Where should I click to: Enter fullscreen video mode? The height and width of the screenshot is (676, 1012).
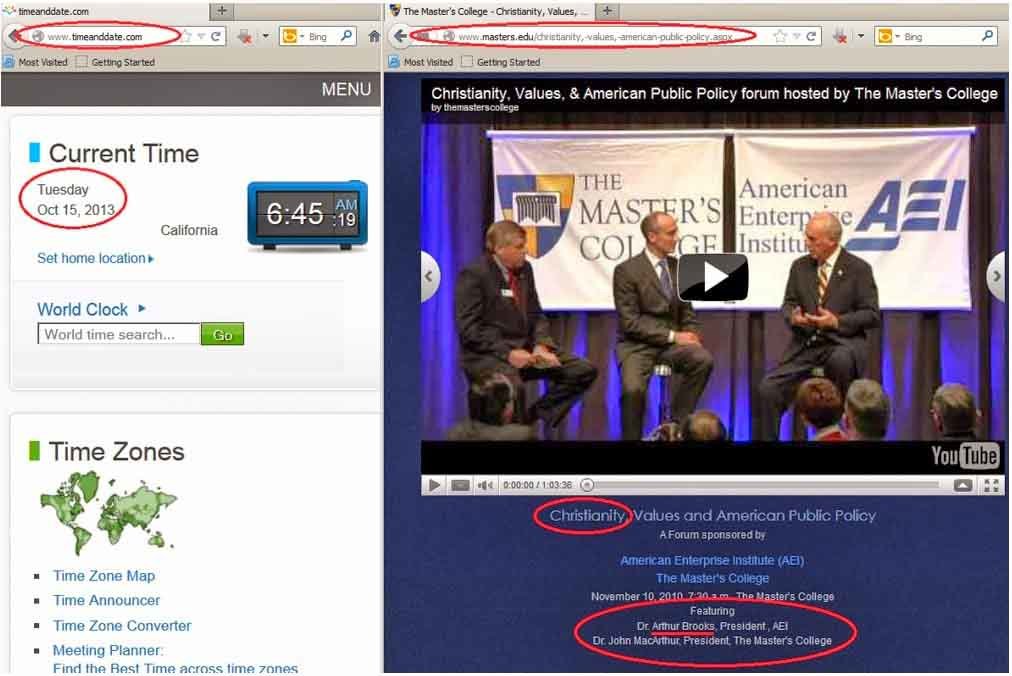(991, 485)
